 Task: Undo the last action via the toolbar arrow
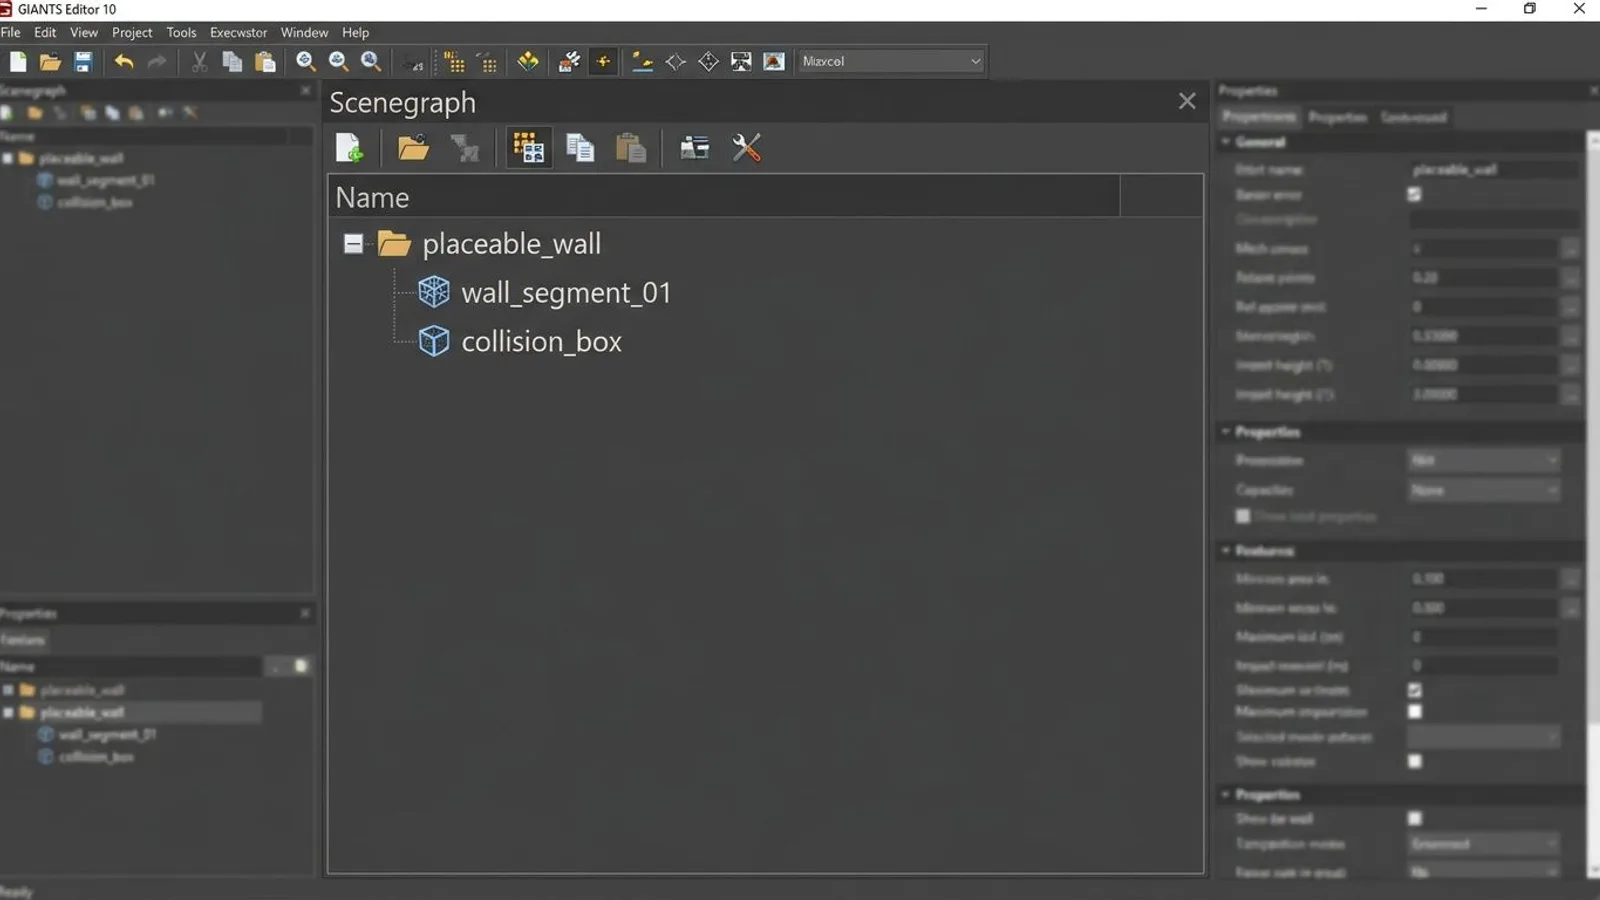pyautogui.click(x=124, y=62)
